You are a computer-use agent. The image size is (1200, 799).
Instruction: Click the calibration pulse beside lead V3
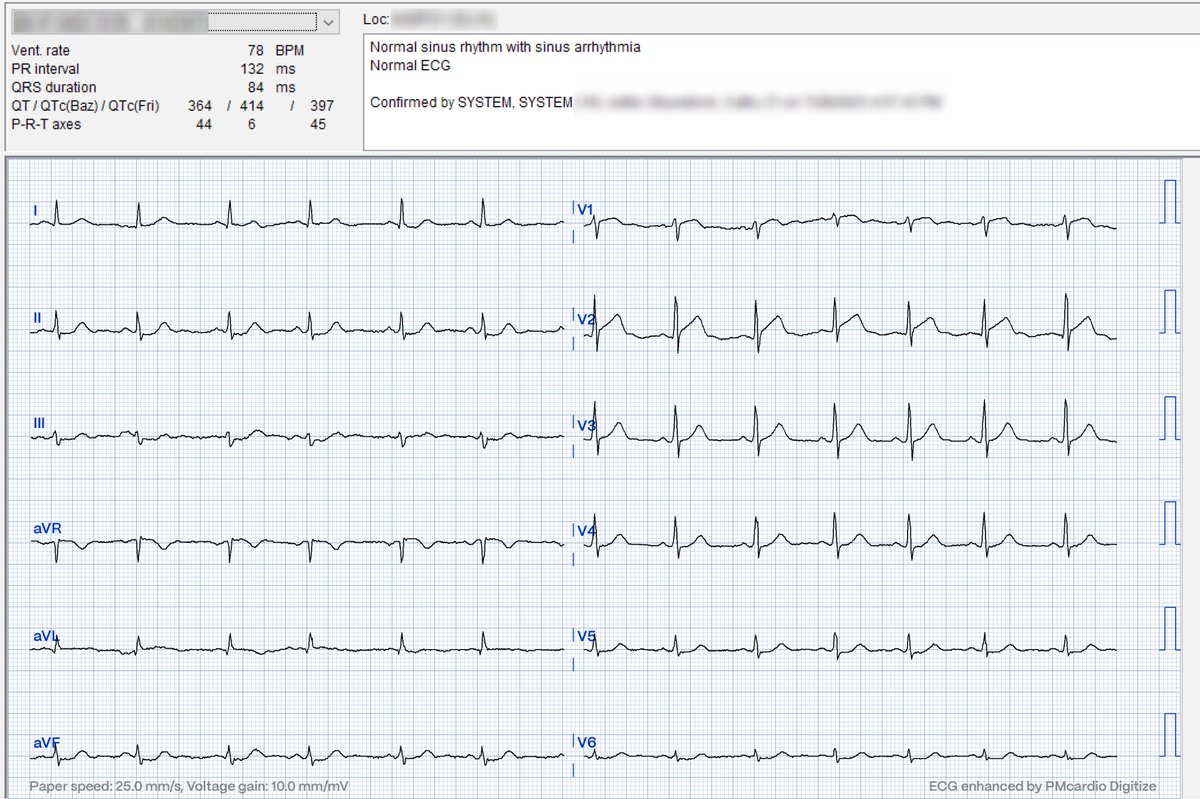tap(1172, 418)
